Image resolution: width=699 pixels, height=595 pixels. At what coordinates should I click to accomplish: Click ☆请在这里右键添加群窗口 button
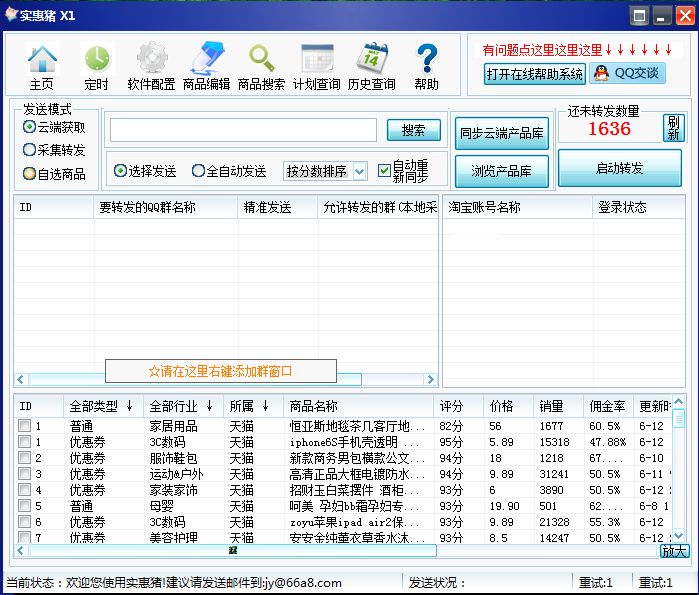tap(221, 371)
